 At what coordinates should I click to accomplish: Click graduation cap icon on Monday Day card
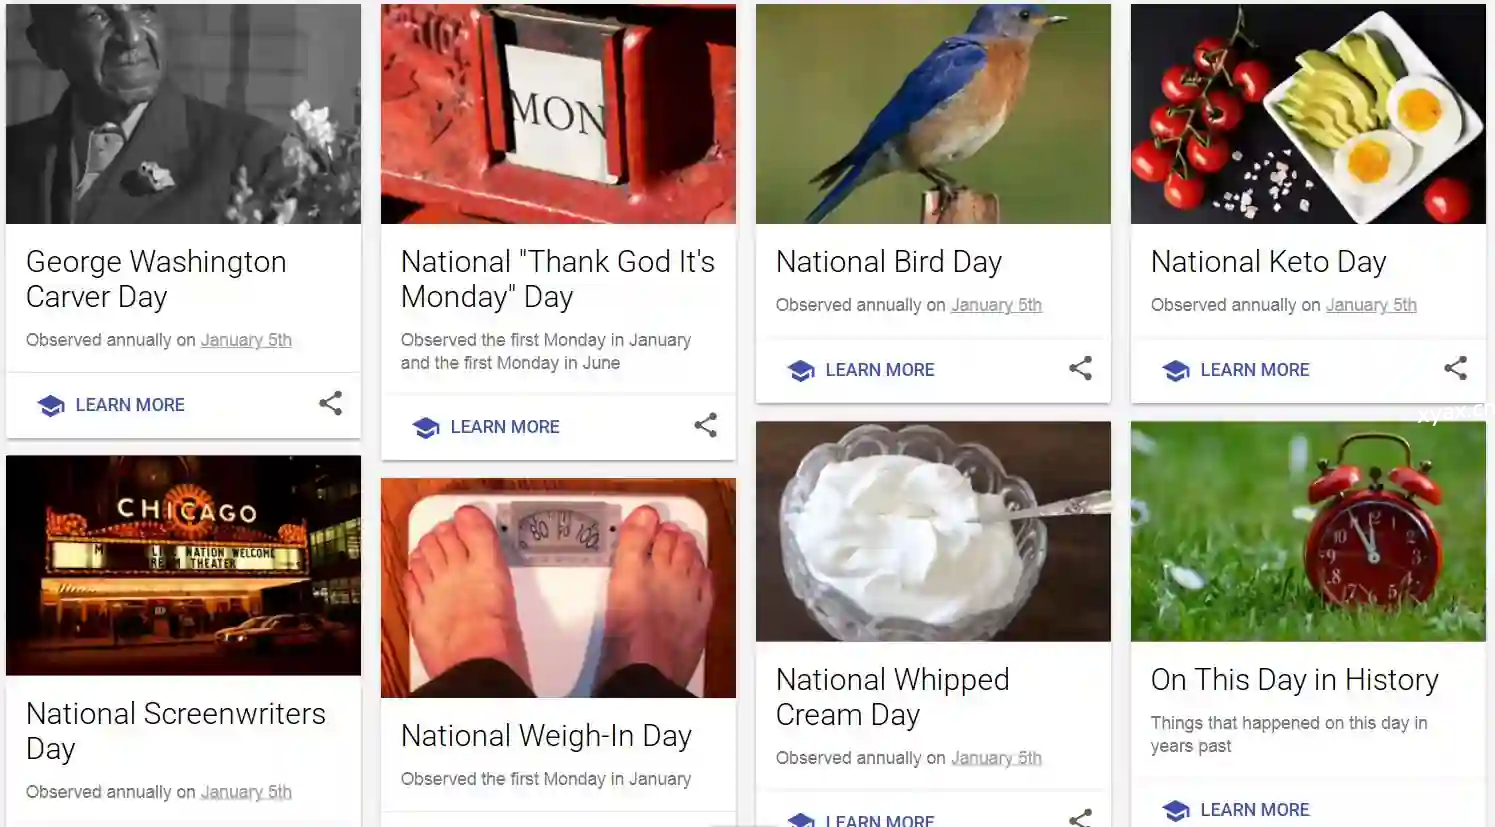[426, 427]
